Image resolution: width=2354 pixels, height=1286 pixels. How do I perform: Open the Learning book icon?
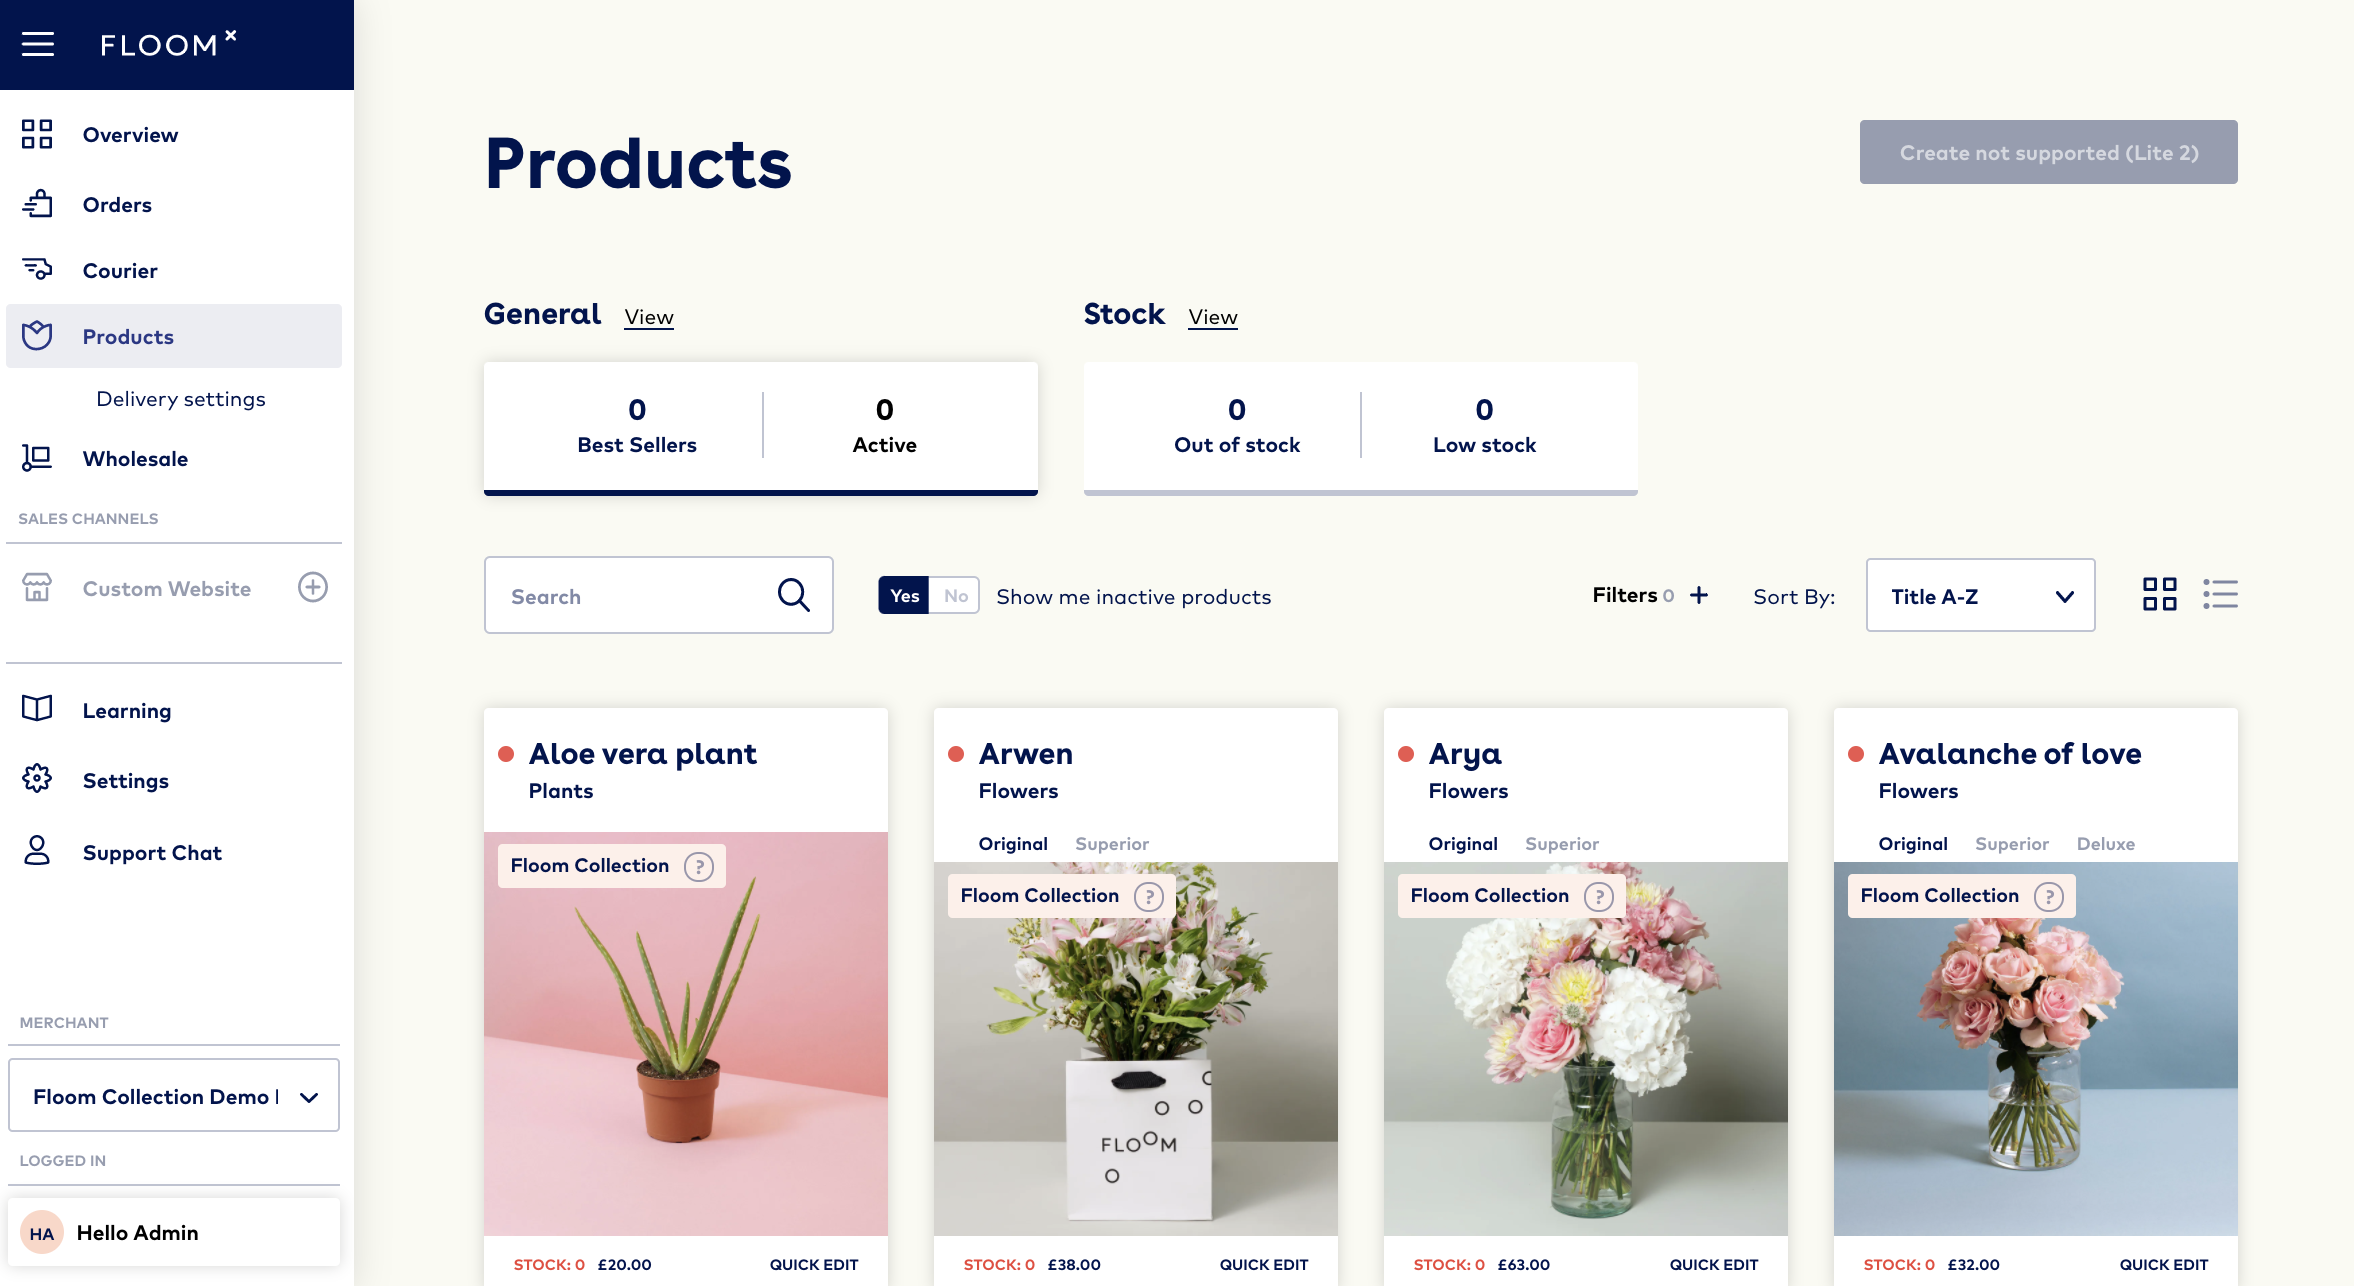click(37, 709)
